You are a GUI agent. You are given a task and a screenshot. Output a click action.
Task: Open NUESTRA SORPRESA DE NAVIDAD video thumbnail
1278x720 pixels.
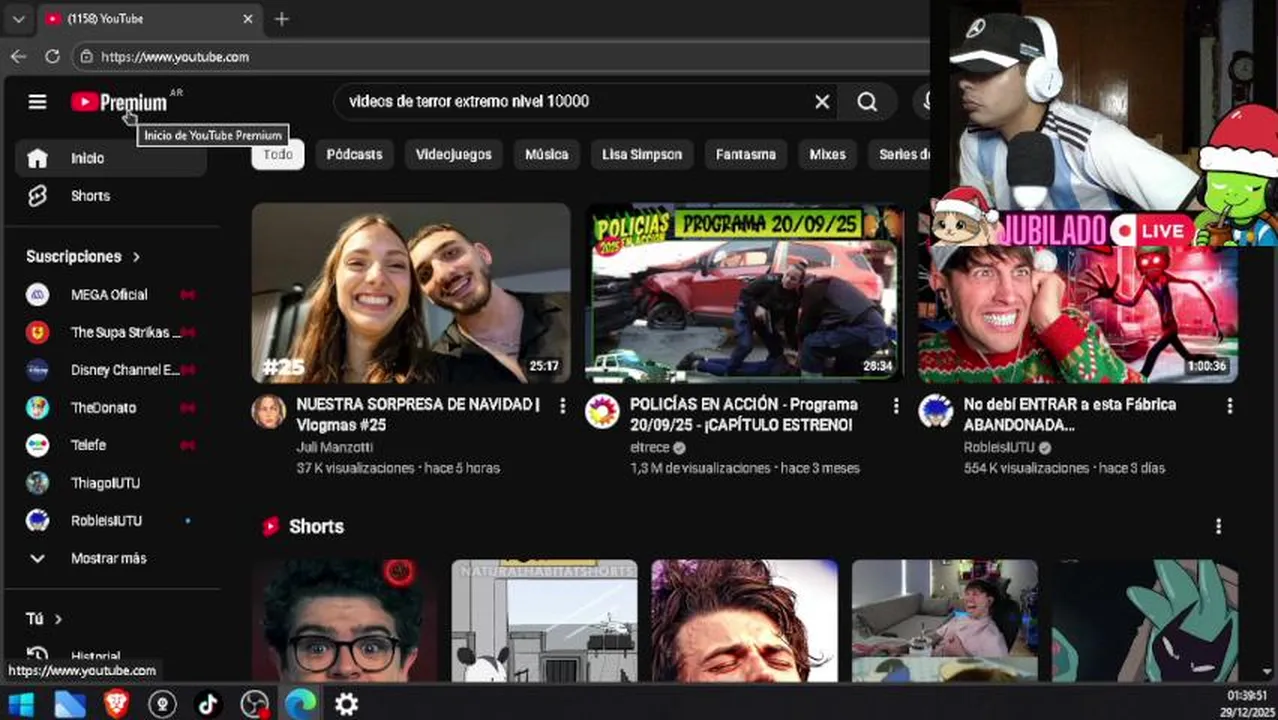coord(411,293)
